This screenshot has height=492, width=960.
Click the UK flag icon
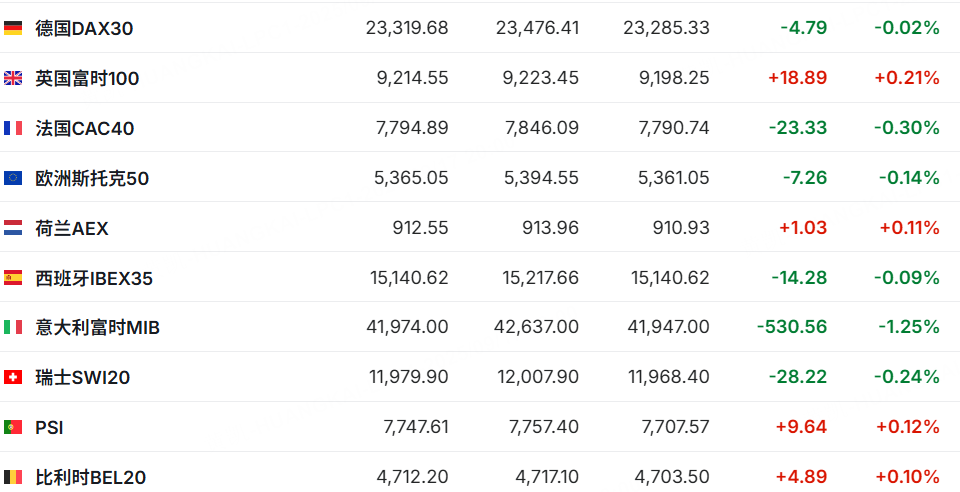pos(13,78)
